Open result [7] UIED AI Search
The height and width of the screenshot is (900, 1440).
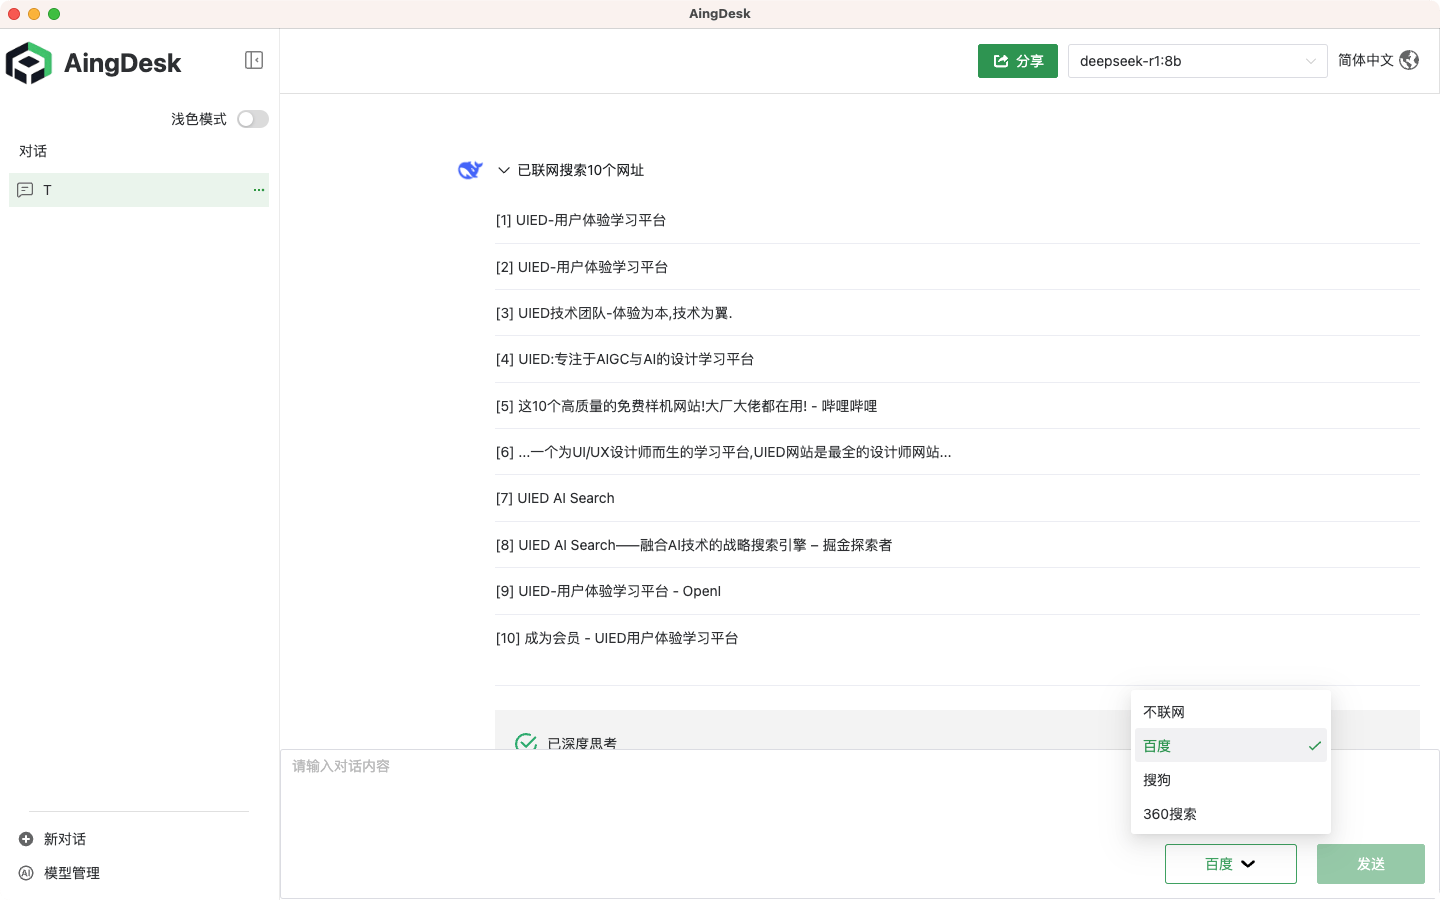tap(555, 498)
